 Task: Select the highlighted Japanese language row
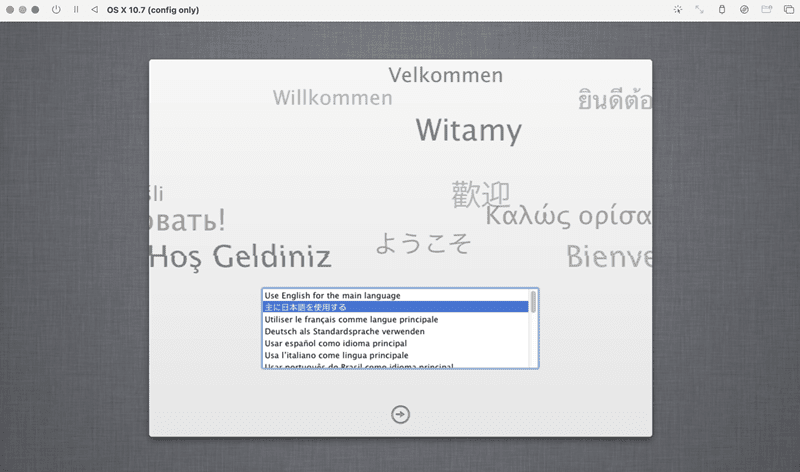tap(395, 307)
